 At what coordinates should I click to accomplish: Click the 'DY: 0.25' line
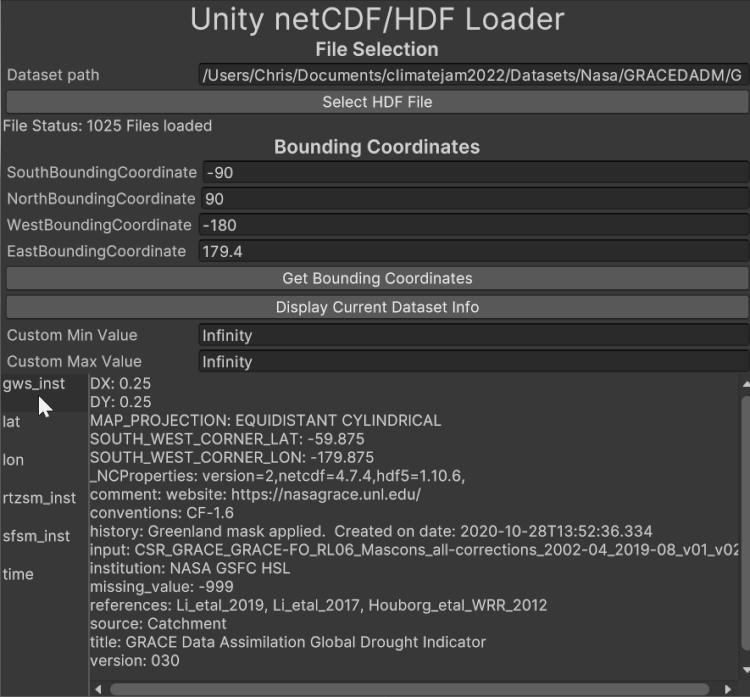click(x=121, y=402)
